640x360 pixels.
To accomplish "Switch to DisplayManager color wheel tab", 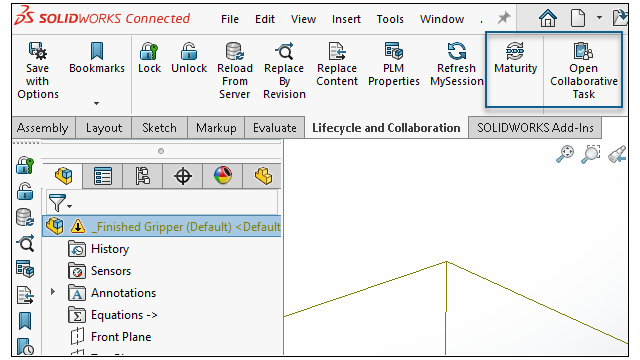I will point(223,176).
